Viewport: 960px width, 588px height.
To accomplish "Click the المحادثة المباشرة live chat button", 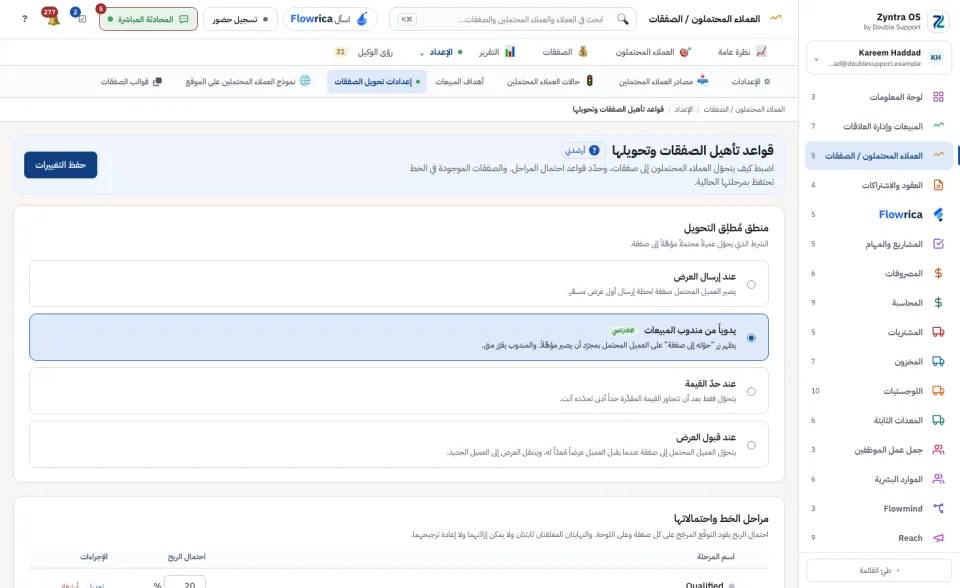I will coord(148,19).
